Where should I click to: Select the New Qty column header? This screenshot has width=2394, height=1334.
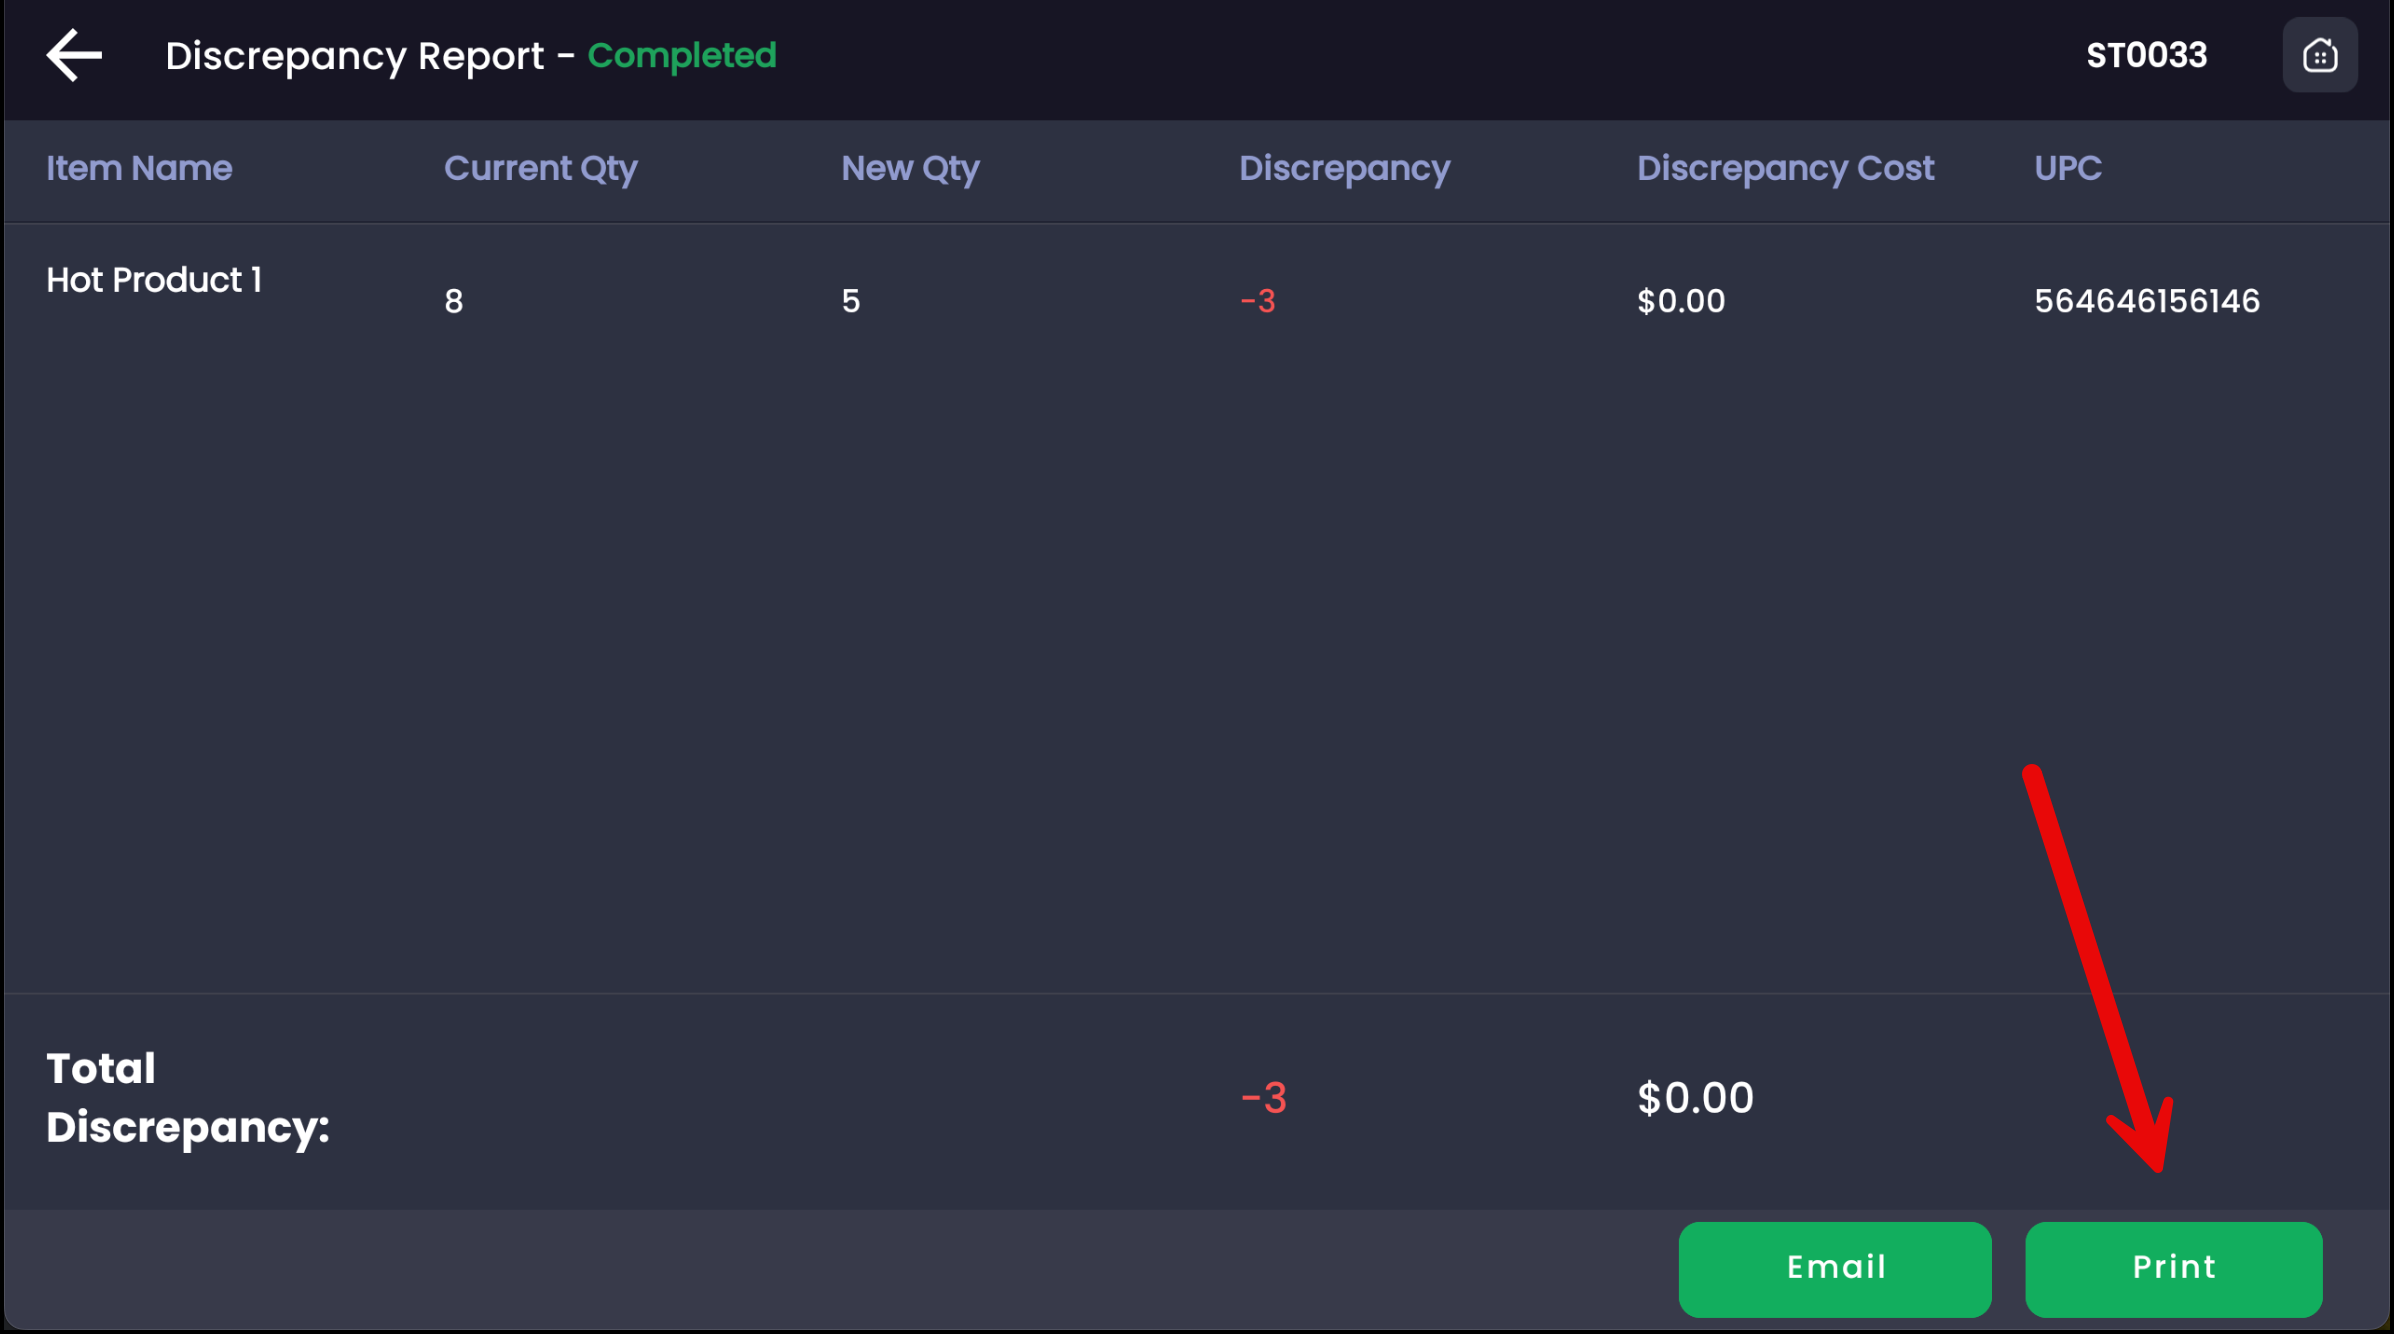coord(910,168)
